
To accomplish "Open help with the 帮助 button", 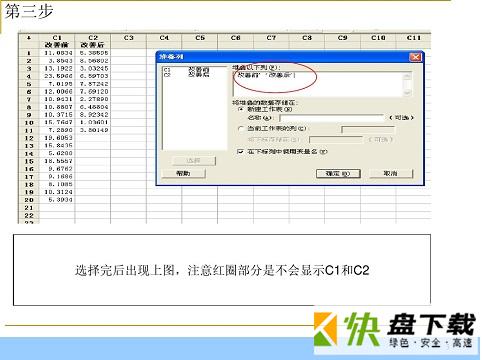I will 183,173.
